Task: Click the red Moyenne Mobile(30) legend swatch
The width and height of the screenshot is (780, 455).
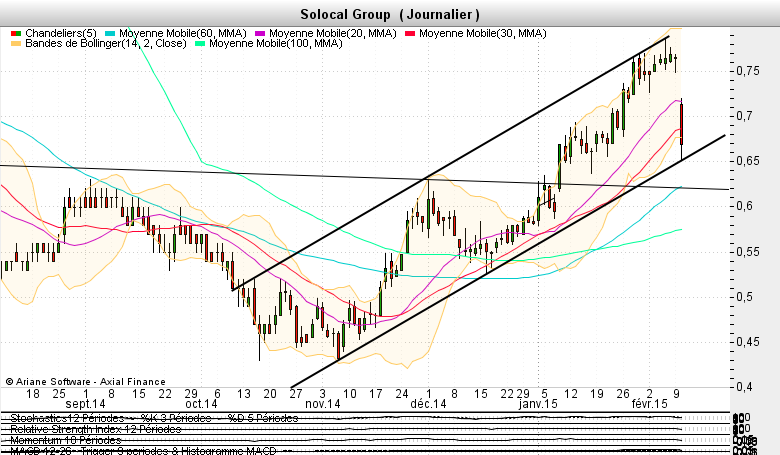Action: click(x=410, y=33)
